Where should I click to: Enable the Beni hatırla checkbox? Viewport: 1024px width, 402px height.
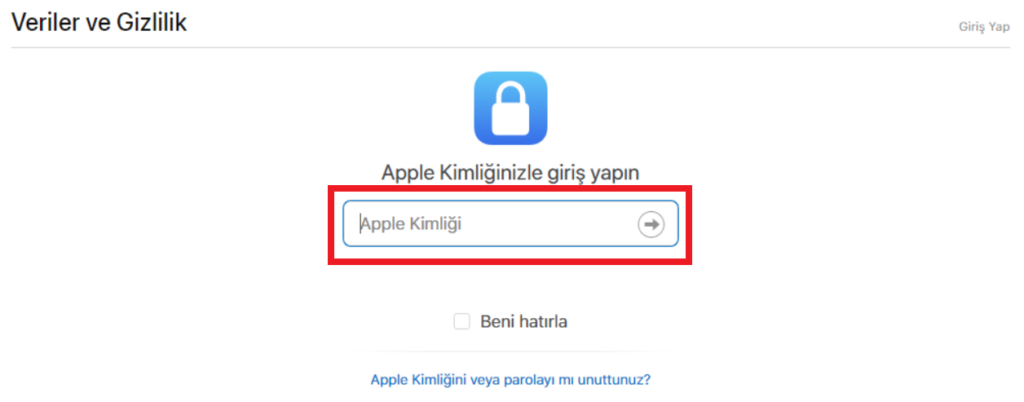click(462, 322)
